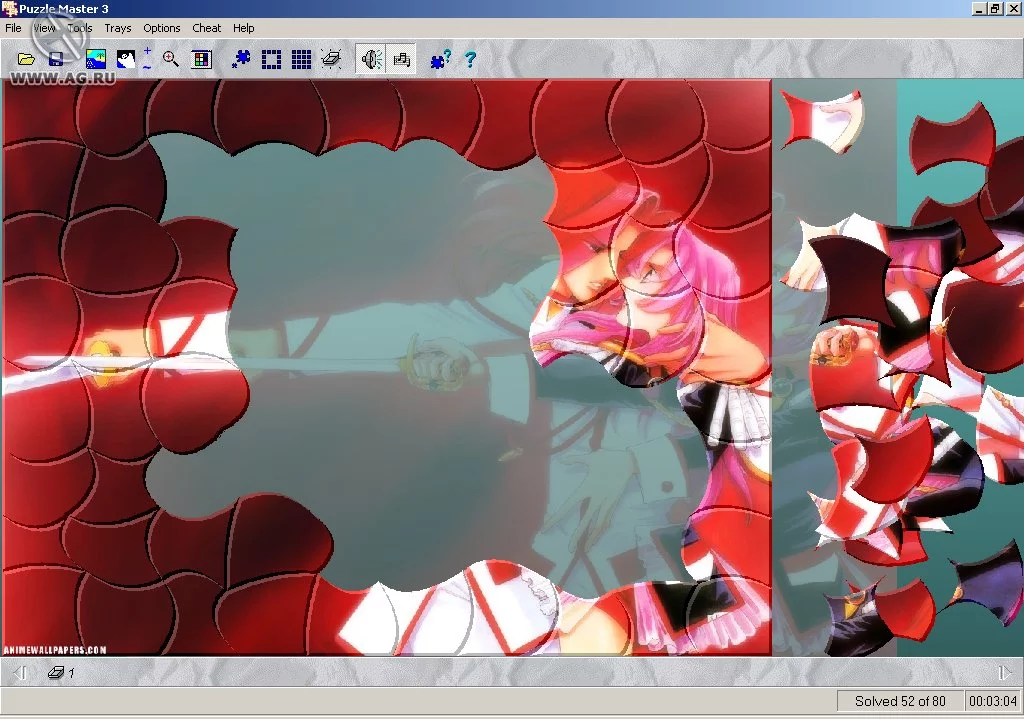Arrange pieces with the grid icon
The width and height of the screenshot is (1024, 719).
[301, 59]
